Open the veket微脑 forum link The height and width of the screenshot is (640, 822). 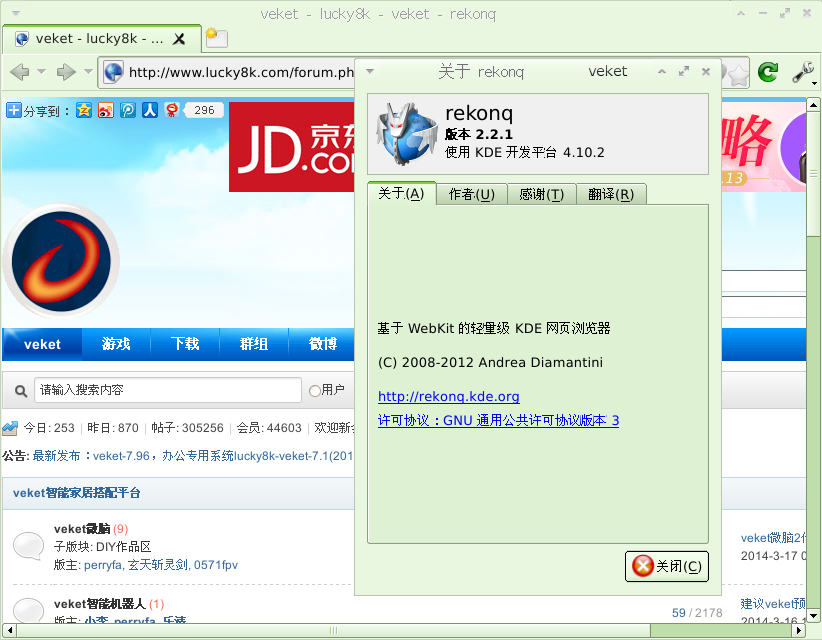[82, 529]
